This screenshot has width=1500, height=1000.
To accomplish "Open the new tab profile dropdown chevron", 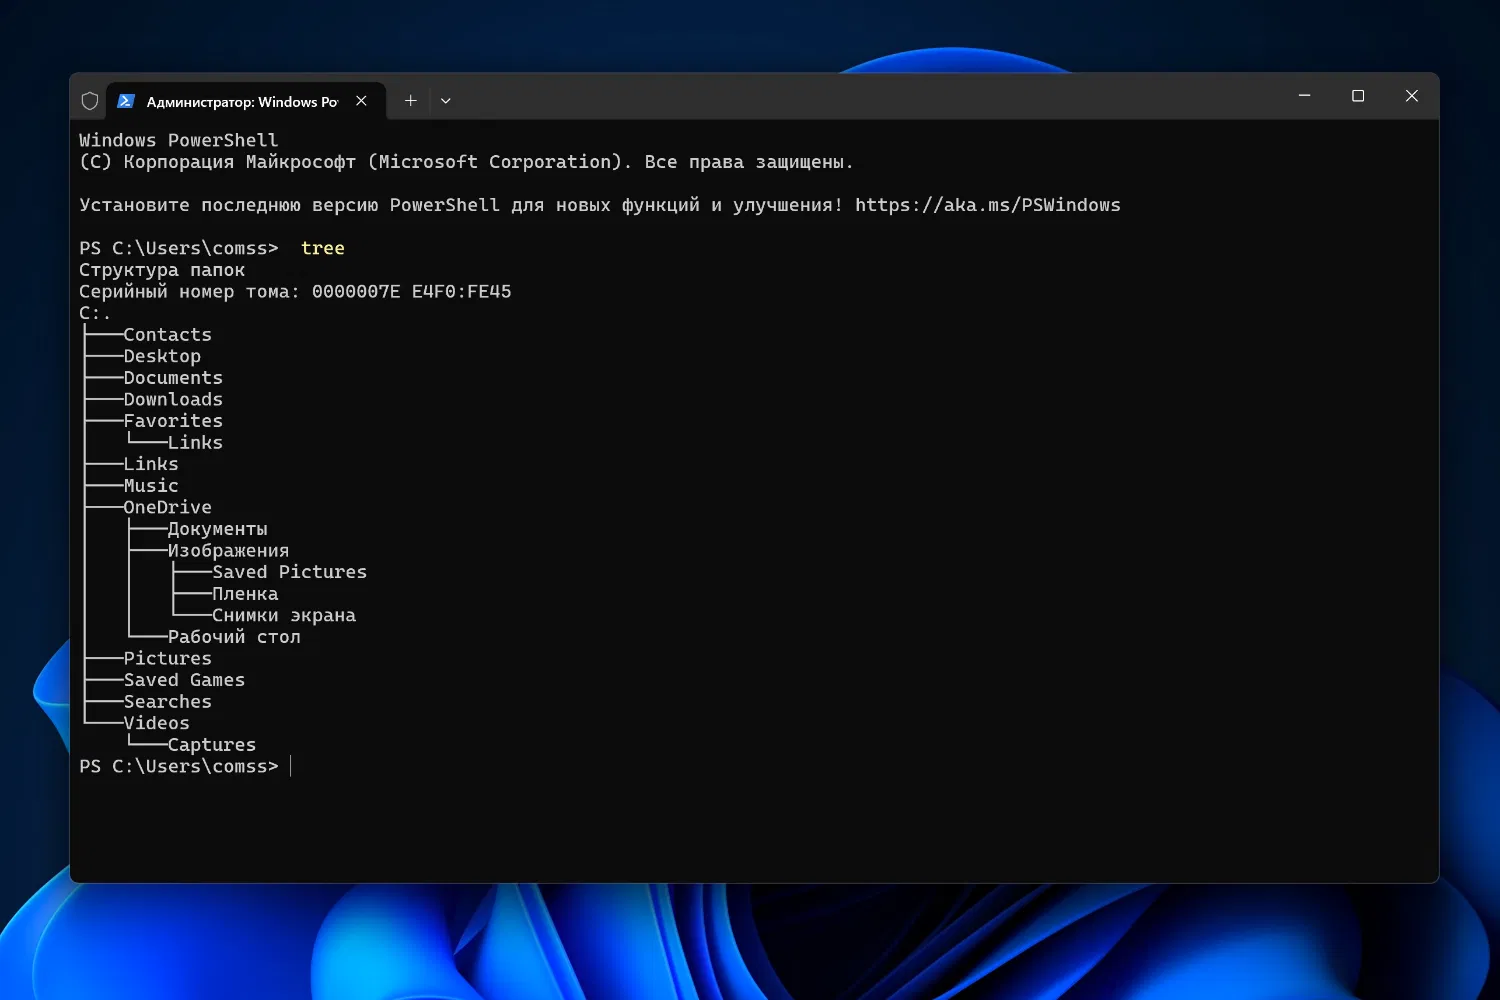I will [x=446, y=101].
